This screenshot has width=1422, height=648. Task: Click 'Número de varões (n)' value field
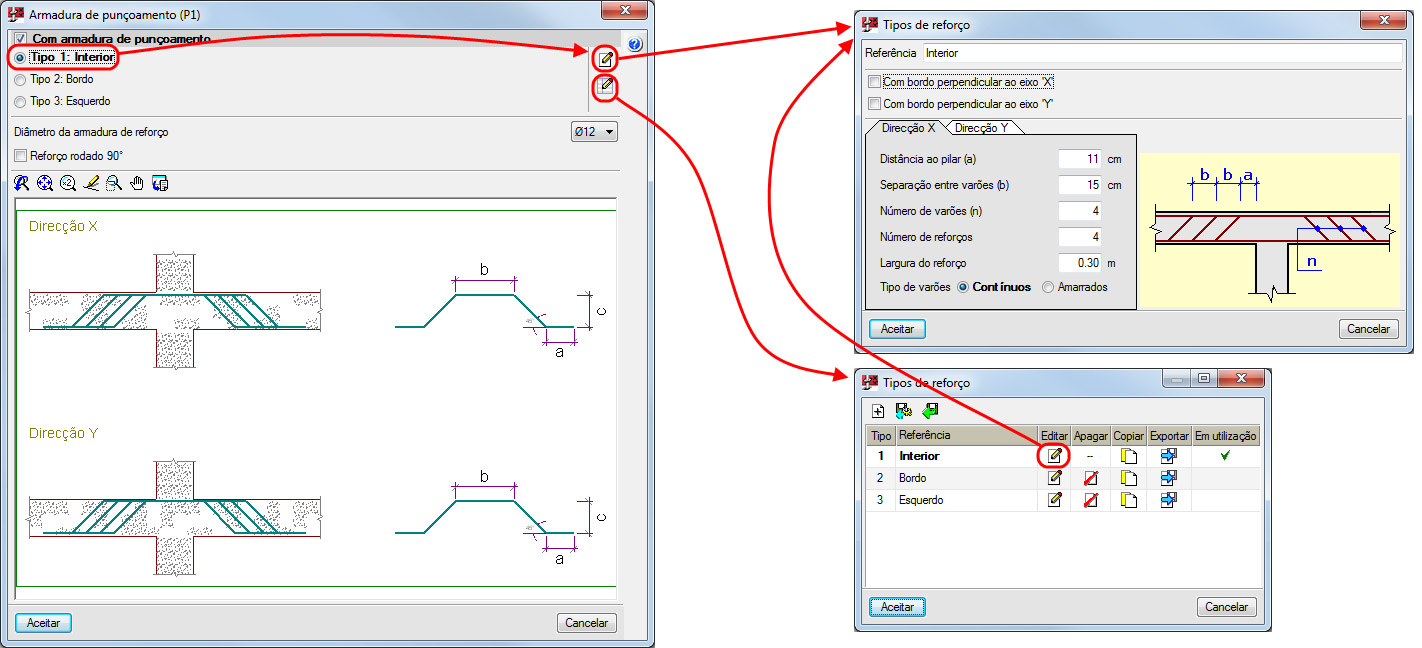[x=1080, y=211]
